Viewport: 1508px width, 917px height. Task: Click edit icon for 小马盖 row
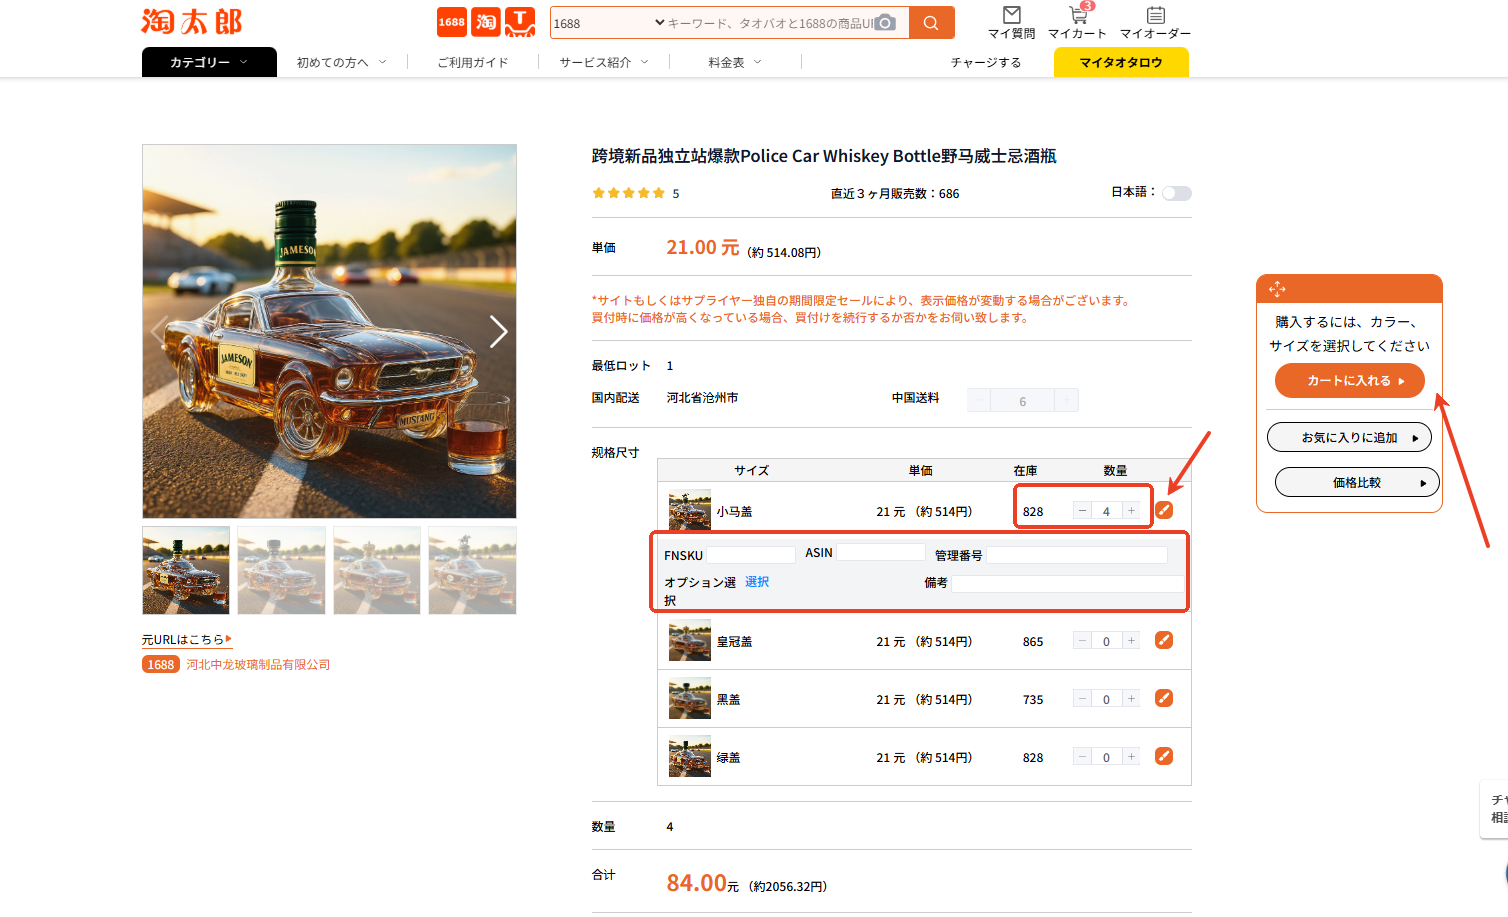click(x=1164, y=510)
